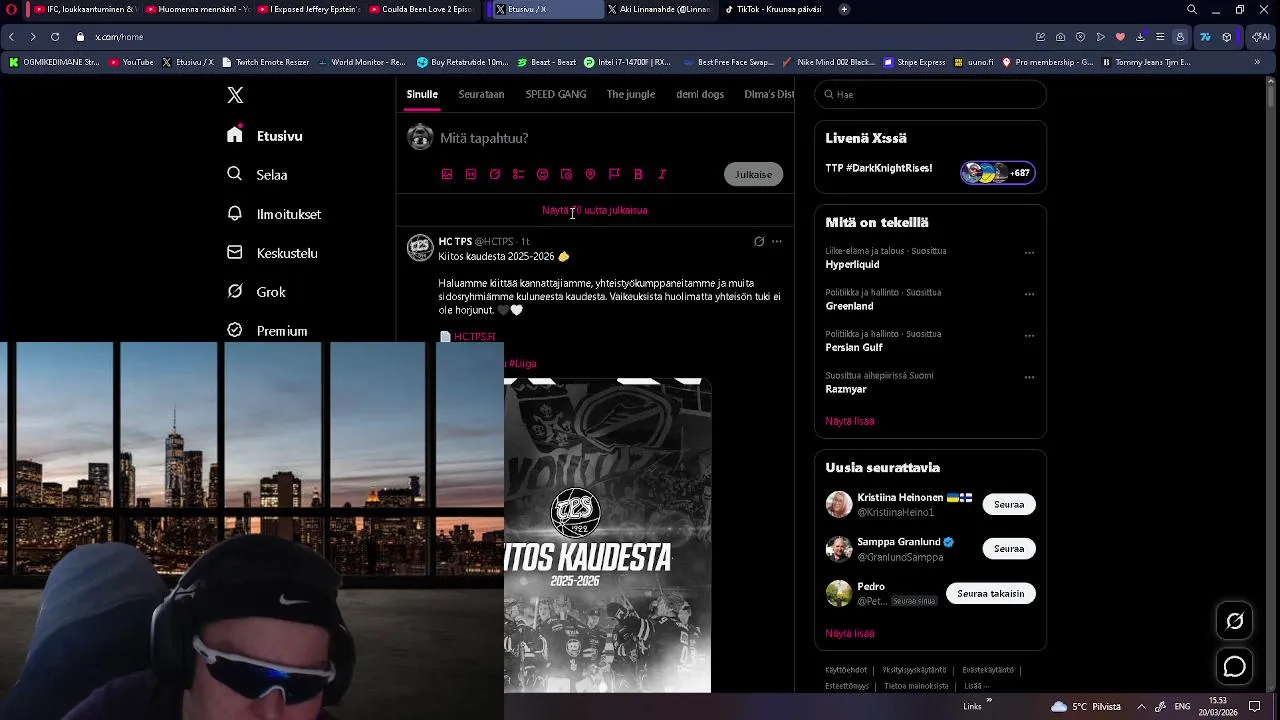Add an image to the post

[x=447, y=174]
